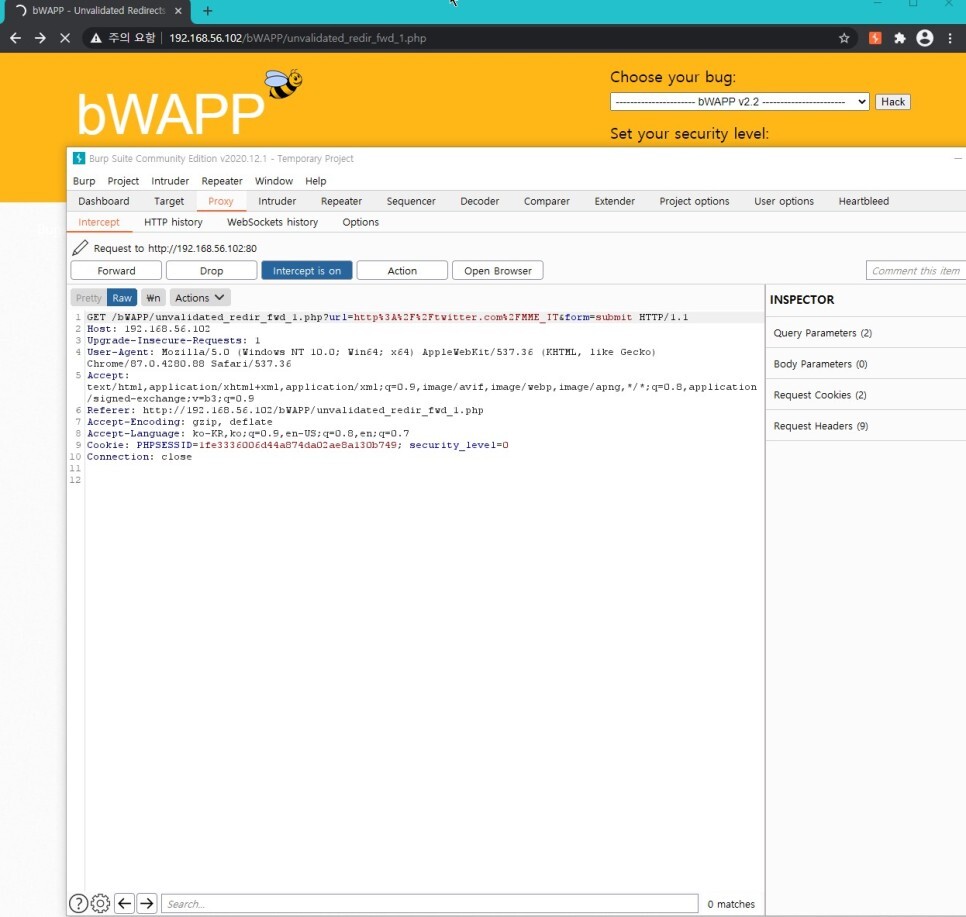Click the Comment this item field
Viewport: 966px width, 917px height.
[916, 271]
